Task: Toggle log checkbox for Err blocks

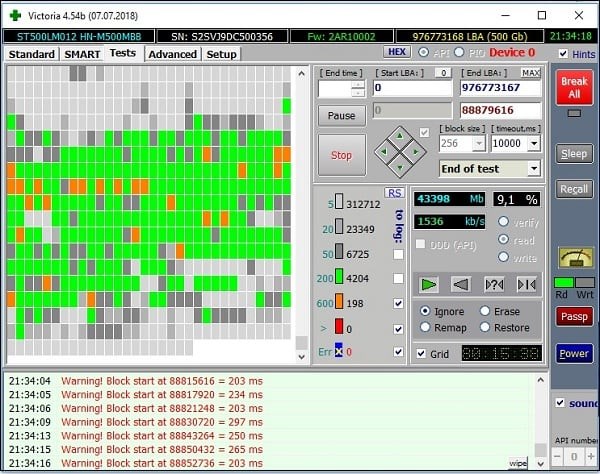Action: click(398, 352)
